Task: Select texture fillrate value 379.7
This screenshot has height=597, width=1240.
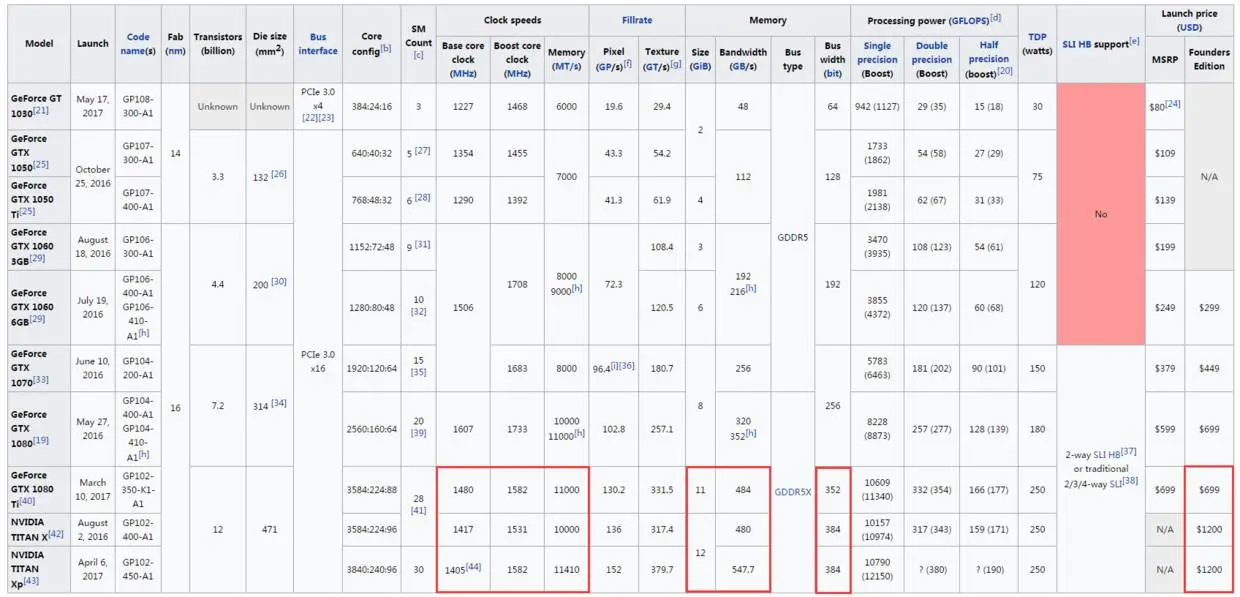Action: 662,569
